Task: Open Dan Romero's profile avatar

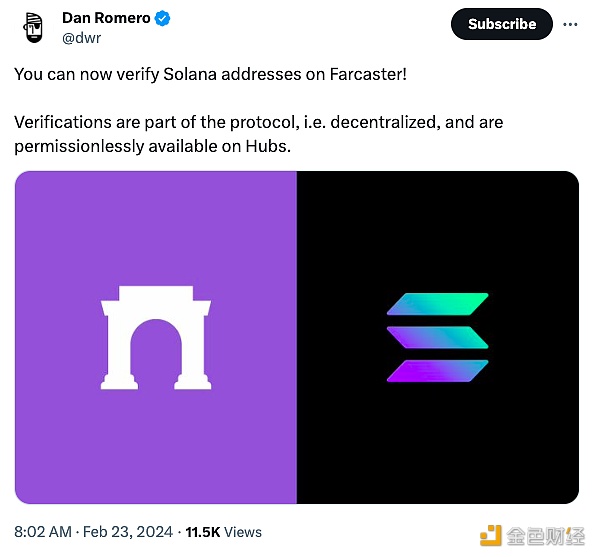Action: [33, 27]
